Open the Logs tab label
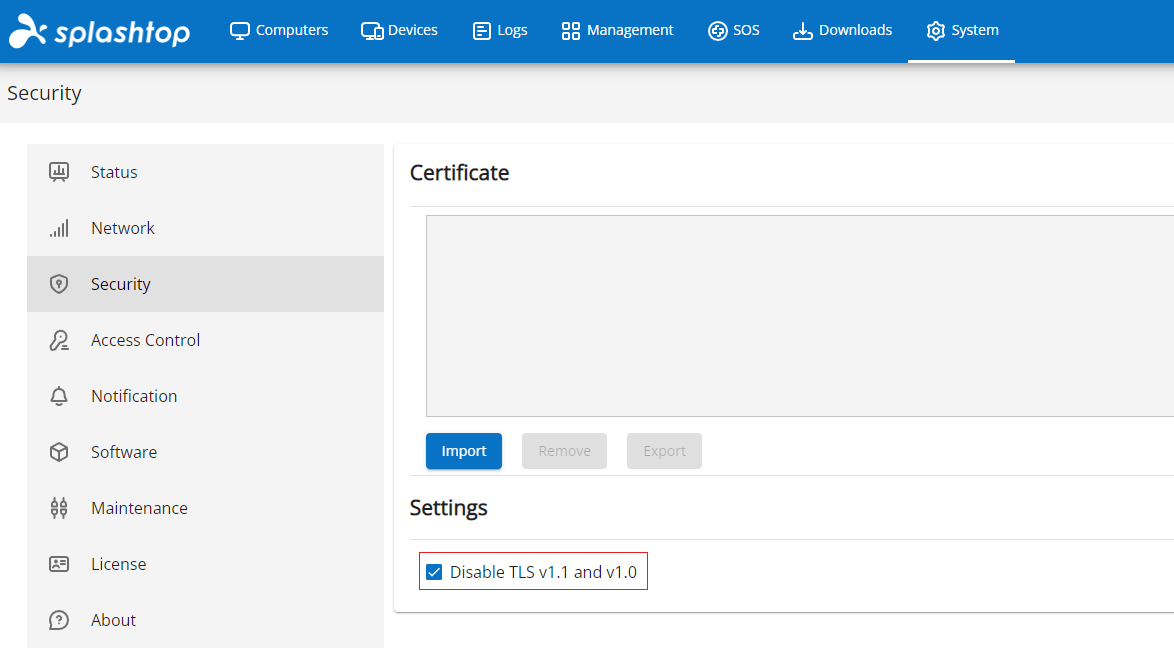1174x660 pixels. (512, 31)
